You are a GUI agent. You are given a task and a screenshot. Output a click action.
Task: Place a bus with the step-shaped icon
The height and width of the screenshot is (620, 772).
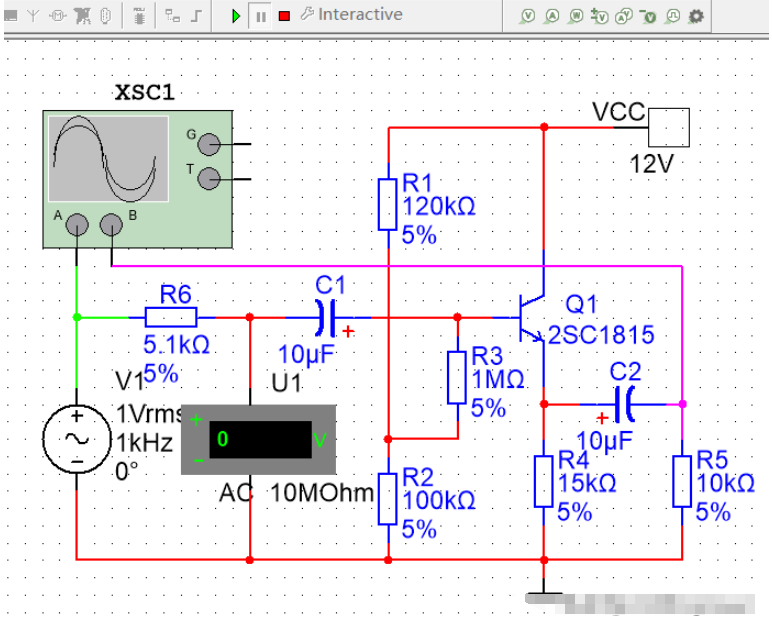[x=196, y=16]
